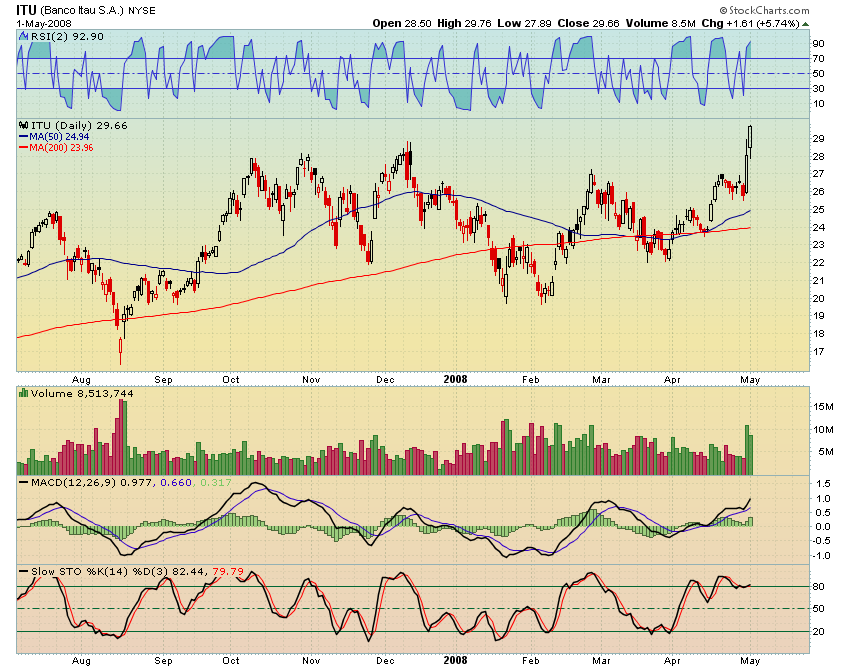Click the 10M label on volume axis
This screenshot has width=850, height=668.
823,429
